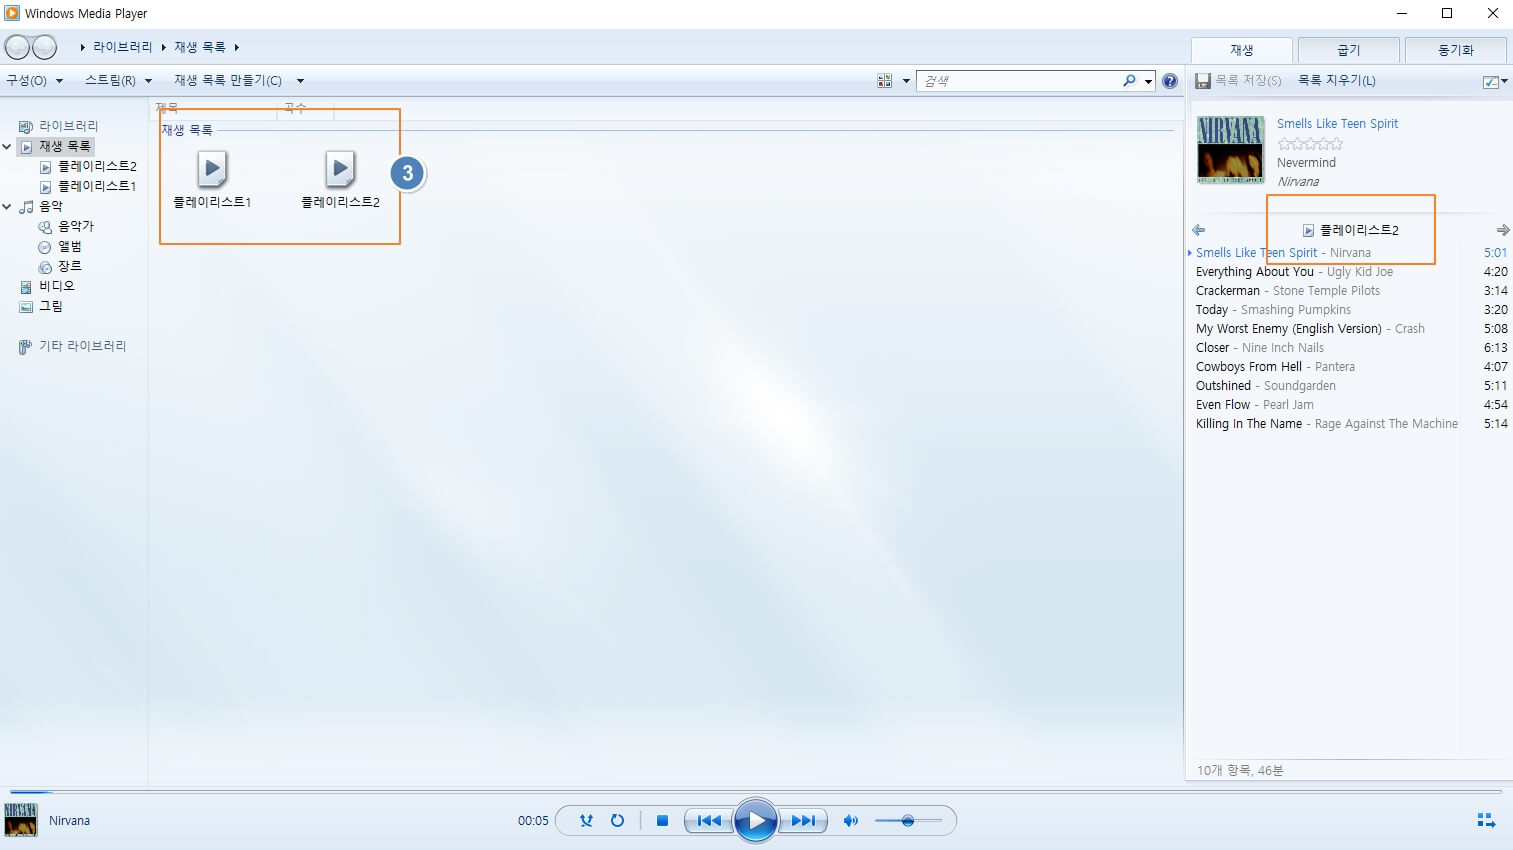Open the 구성(O) menu
This screenshot has width=1513, height=850.
point(35,81)
